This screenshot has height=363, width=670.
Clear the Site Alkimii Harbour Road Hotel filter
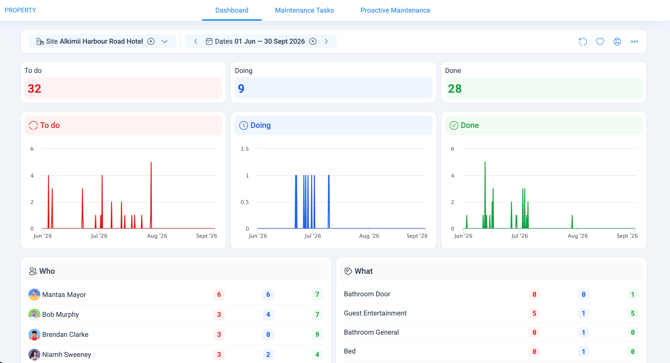point(151,41)
